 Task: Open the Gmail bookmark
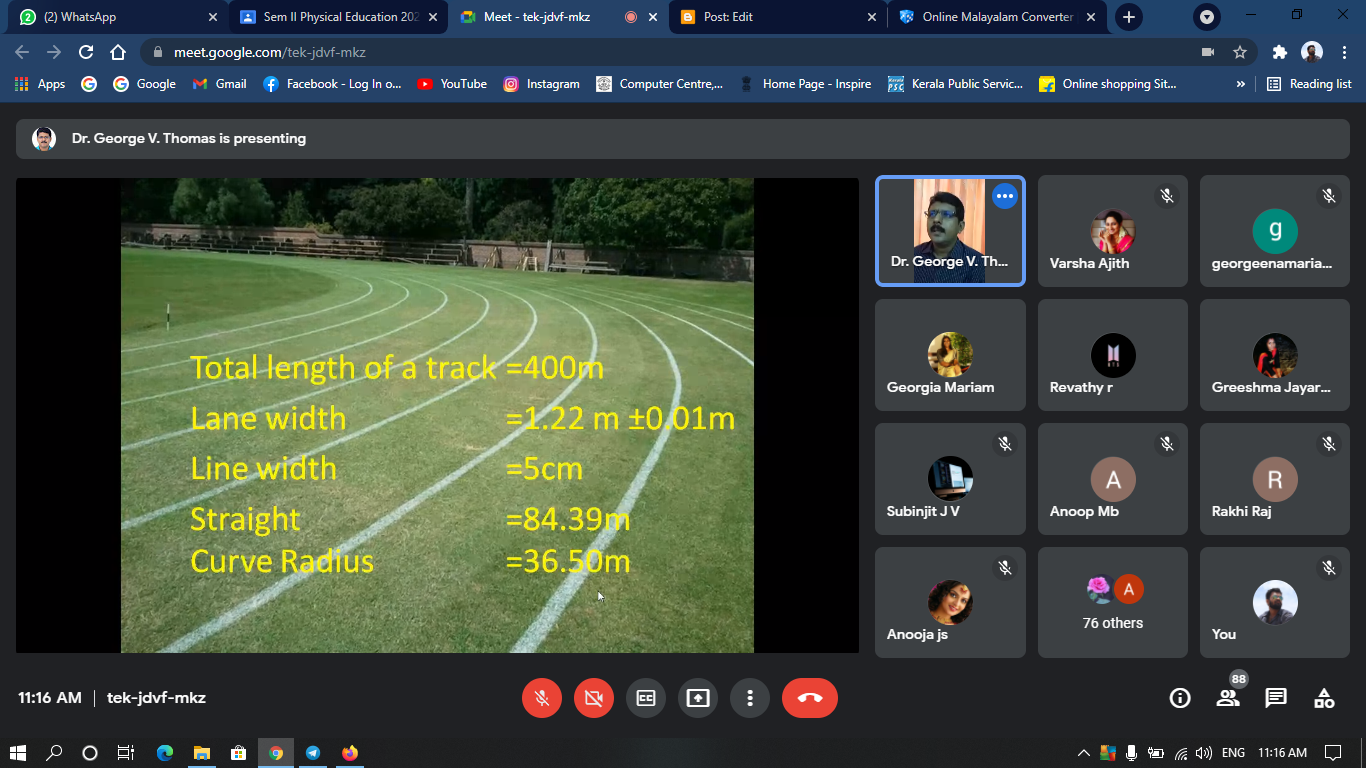pyautogui.click(x=219, y=84)
